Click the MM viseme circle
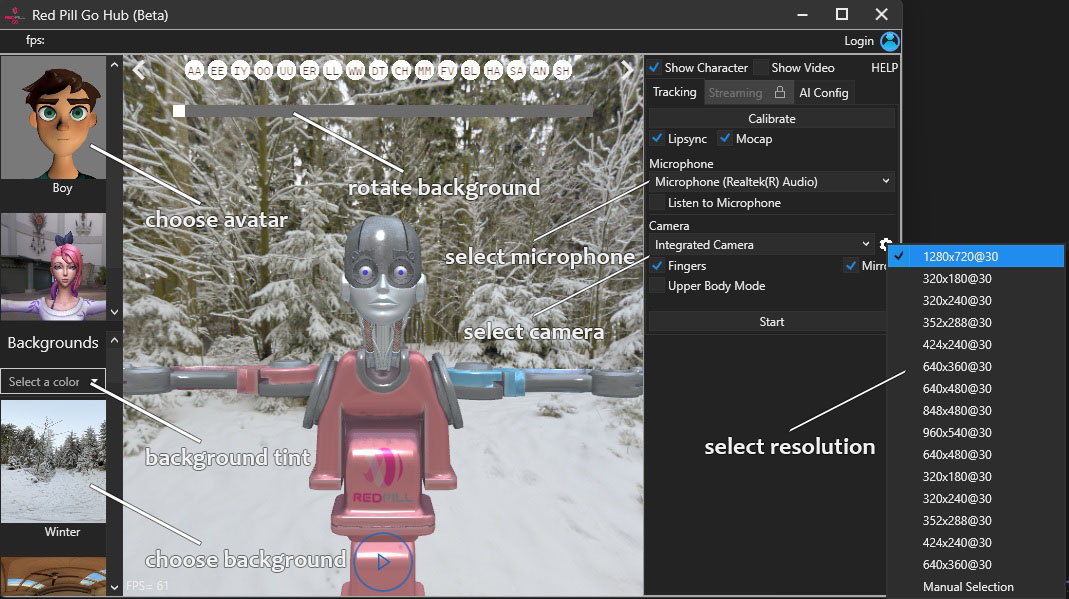 point(424,70)
